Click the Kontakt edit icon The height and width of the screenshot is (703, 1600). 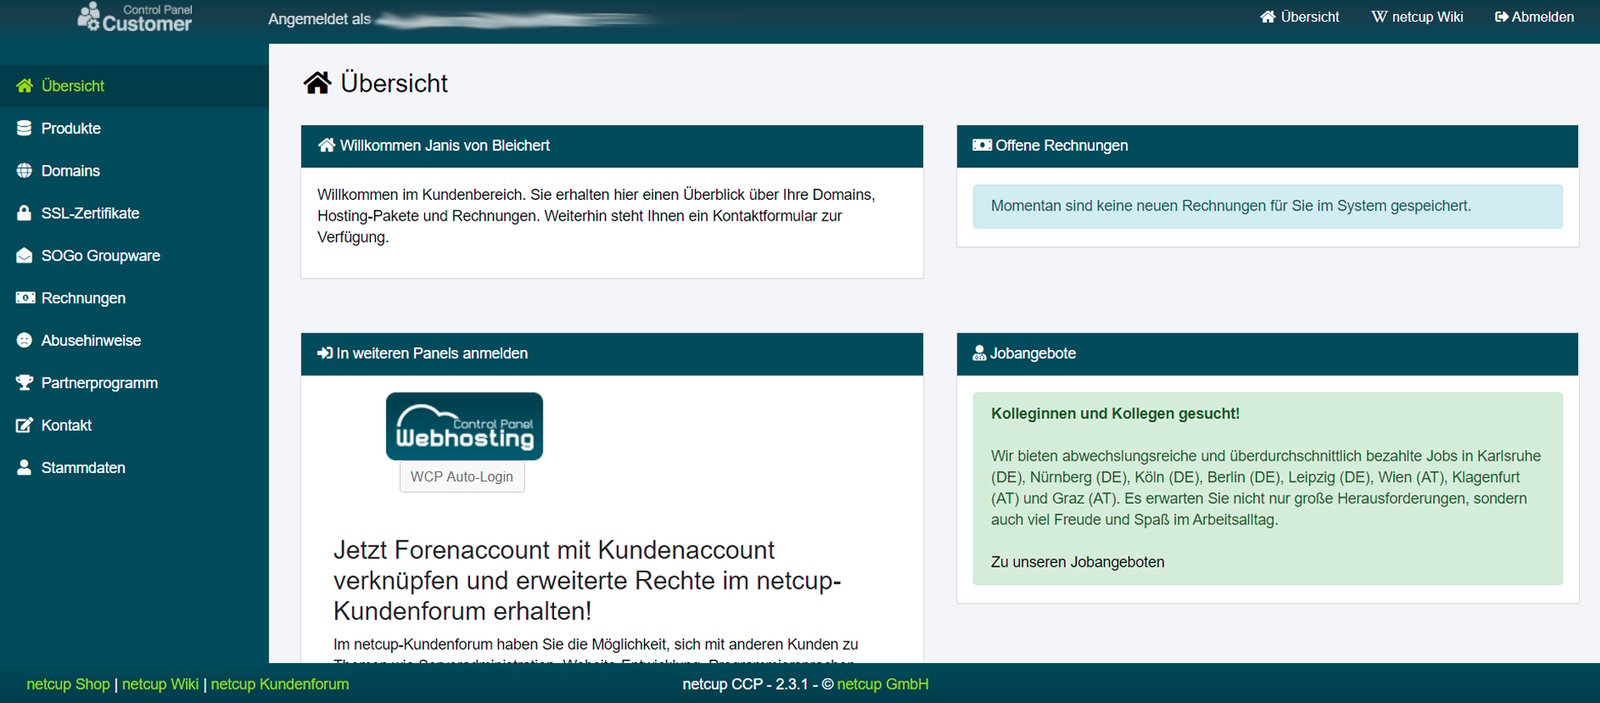click(25, 425)
